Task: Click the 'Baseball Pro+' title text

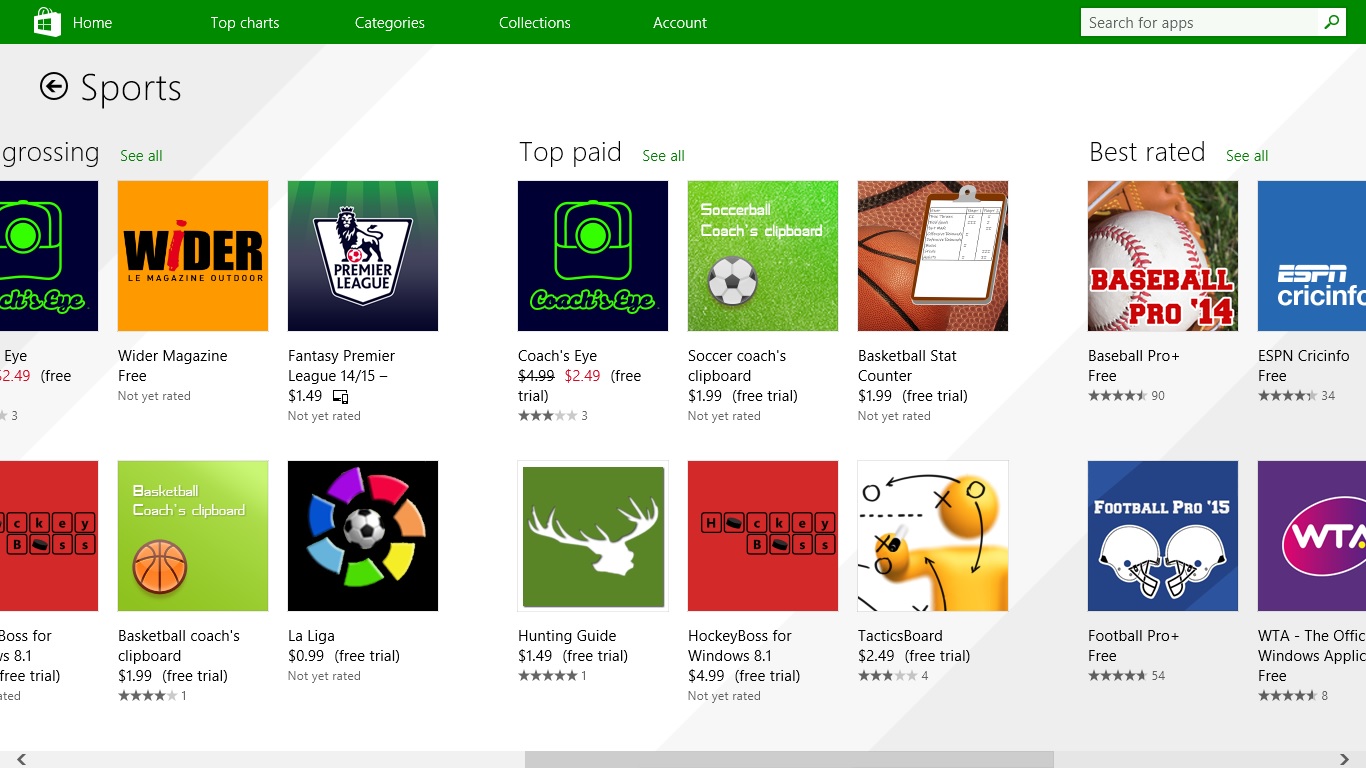Action: click(x=1134, y=356)
